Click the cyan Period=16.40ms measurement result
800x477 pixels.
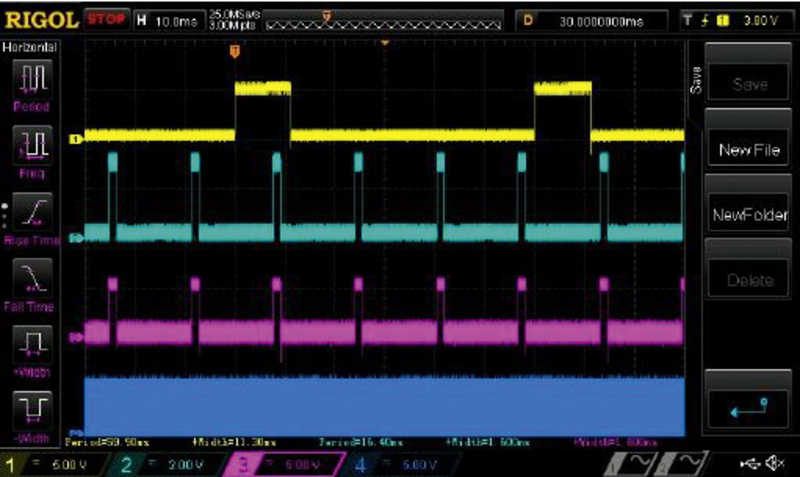click(361, 442)
